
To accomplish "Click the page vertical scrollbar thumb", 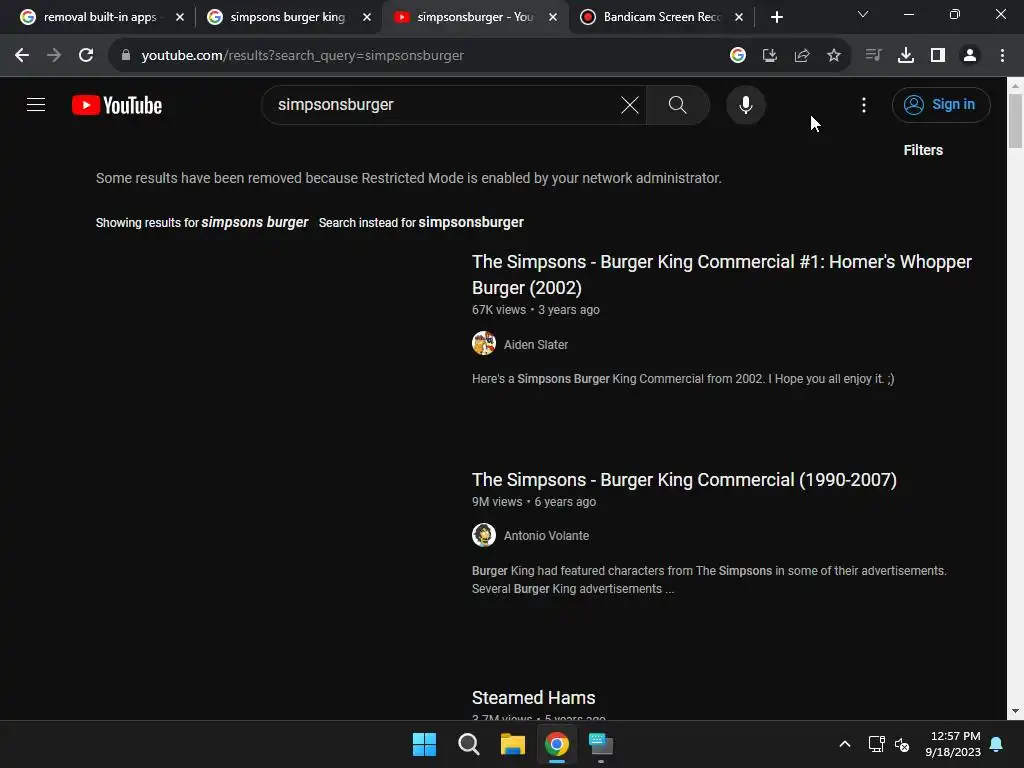I will [1015, 121].
